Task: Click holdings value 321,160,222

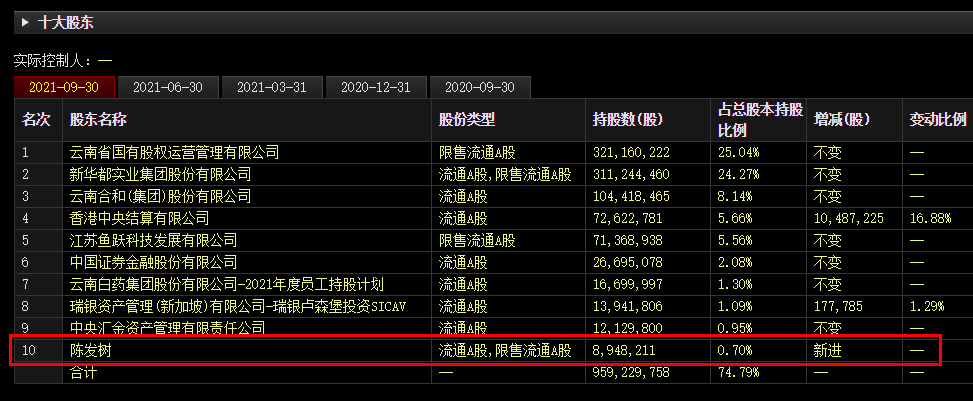Action: pyautogui.click(x=631, y=152)
